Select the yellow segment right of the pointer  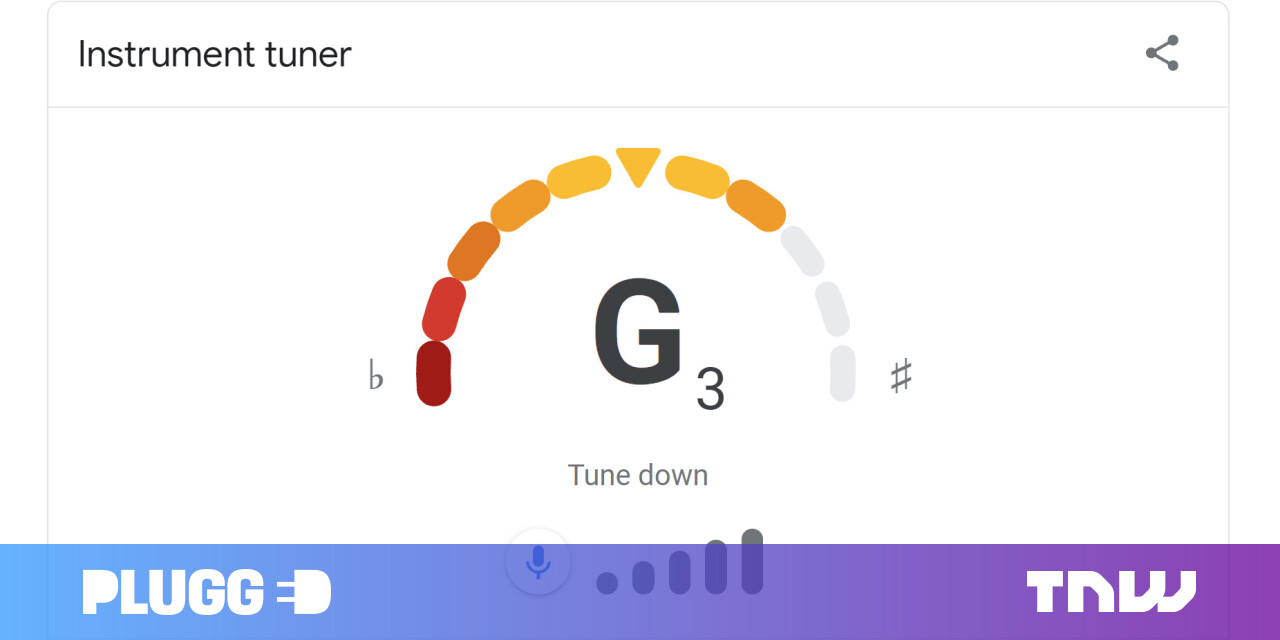[697, 177]
